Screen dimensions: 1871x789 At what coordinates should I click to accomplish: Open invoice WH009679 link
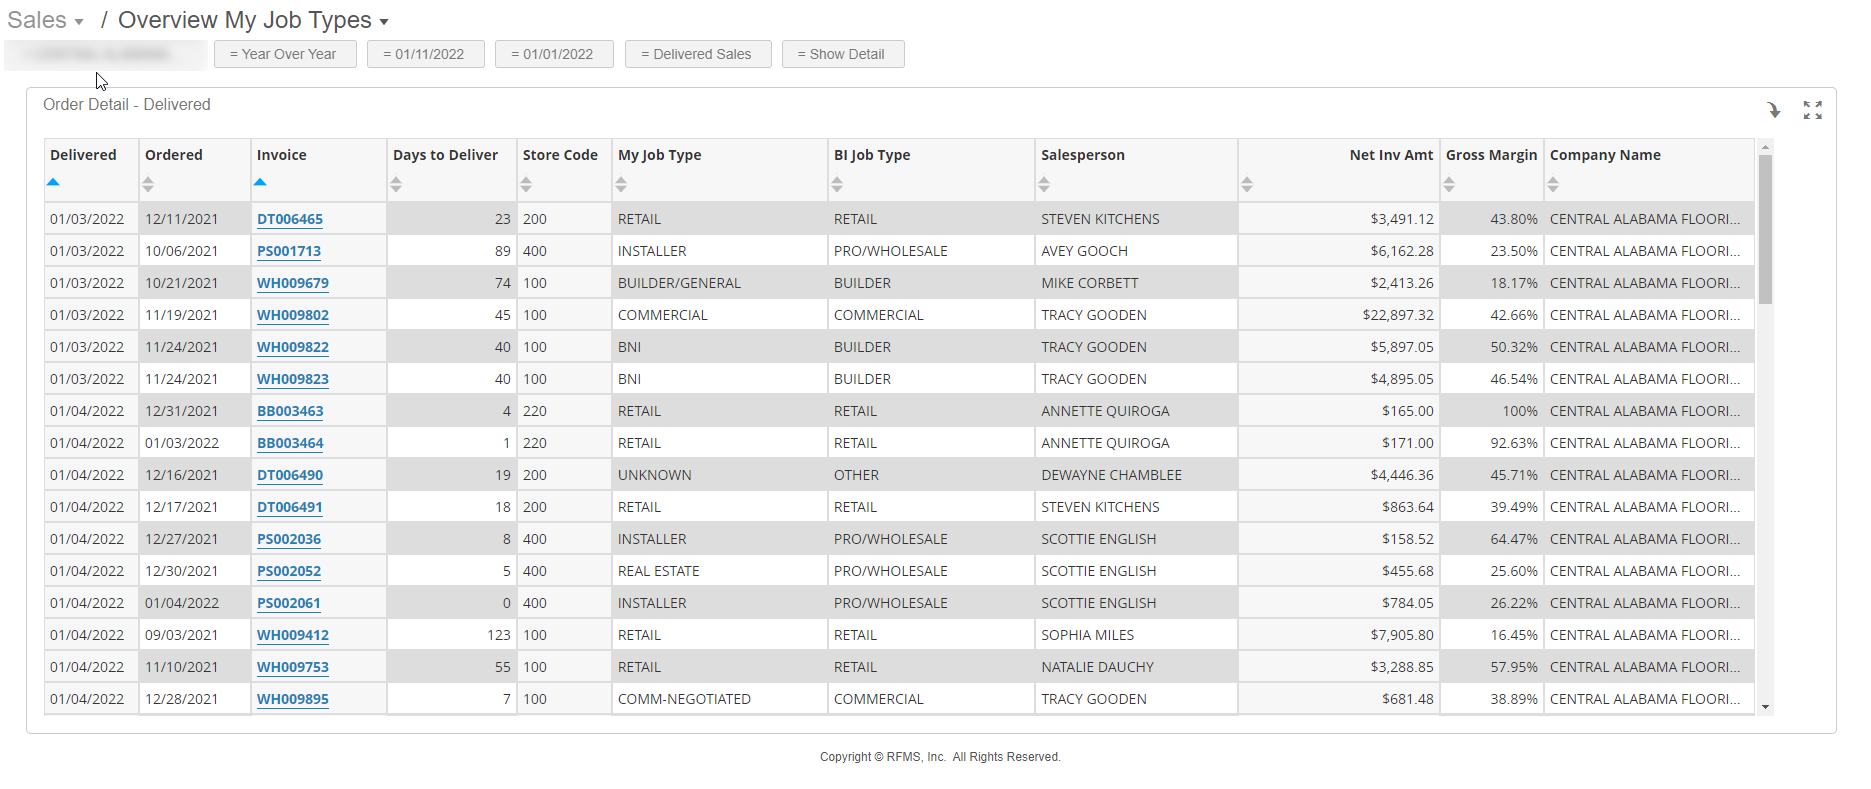click(293, 283)
